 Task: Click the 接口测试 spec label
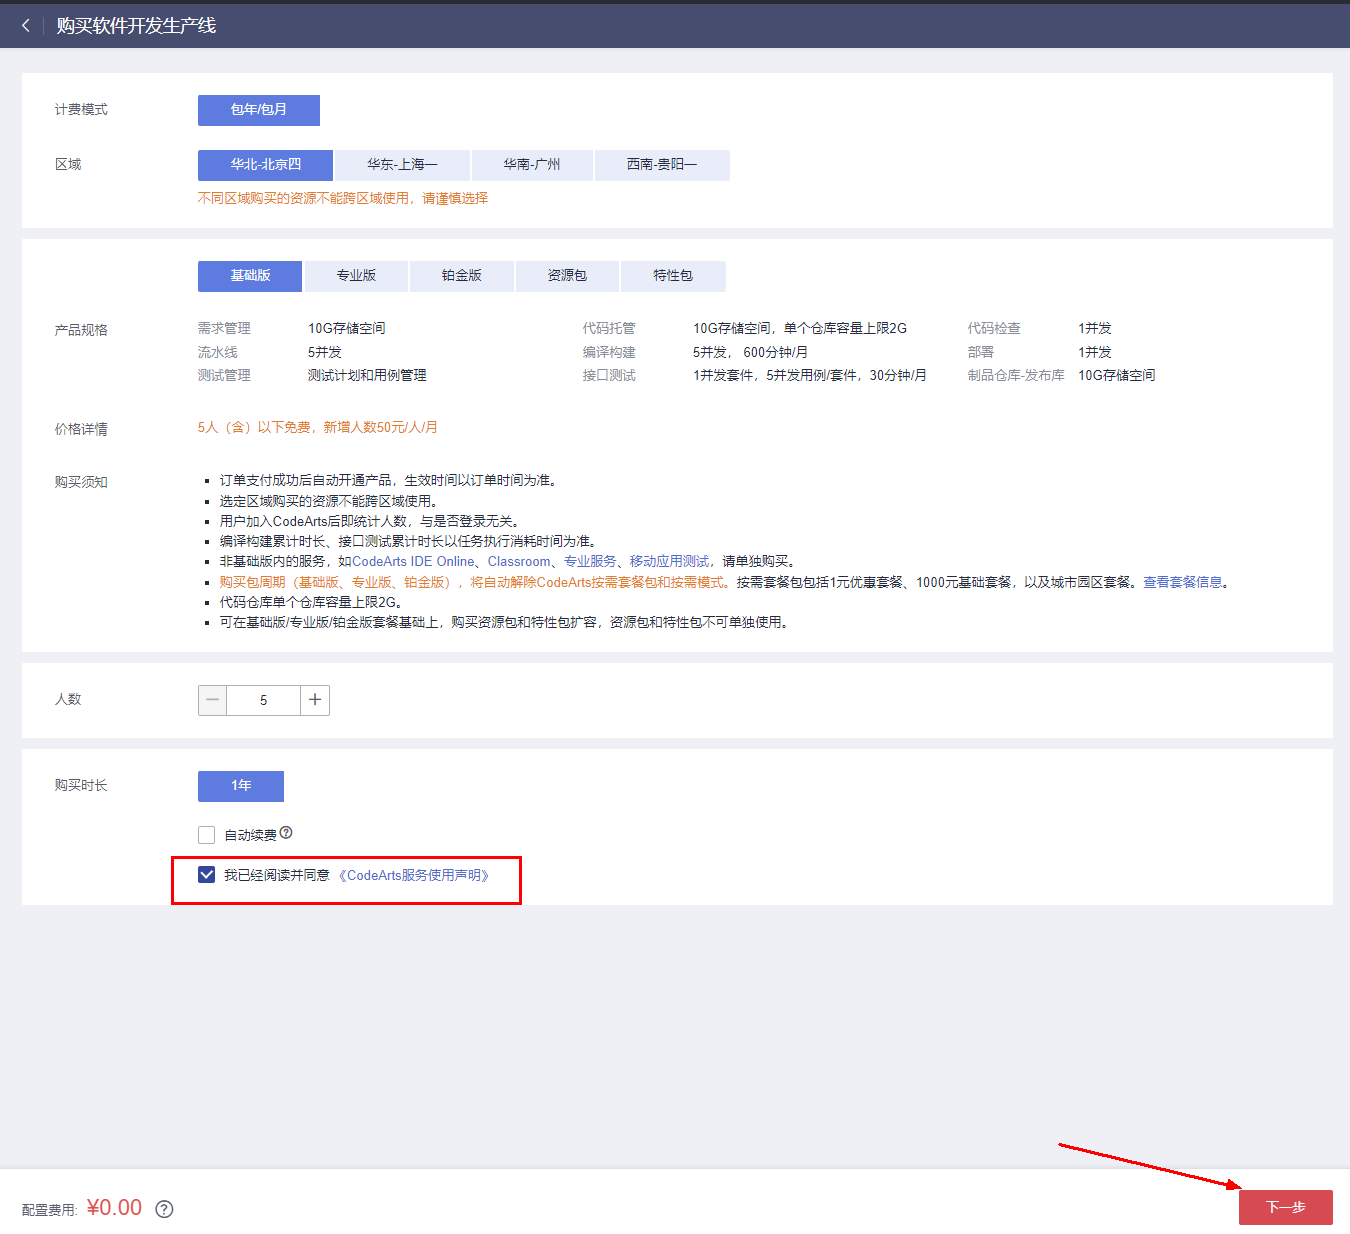(x=609, y=375)
